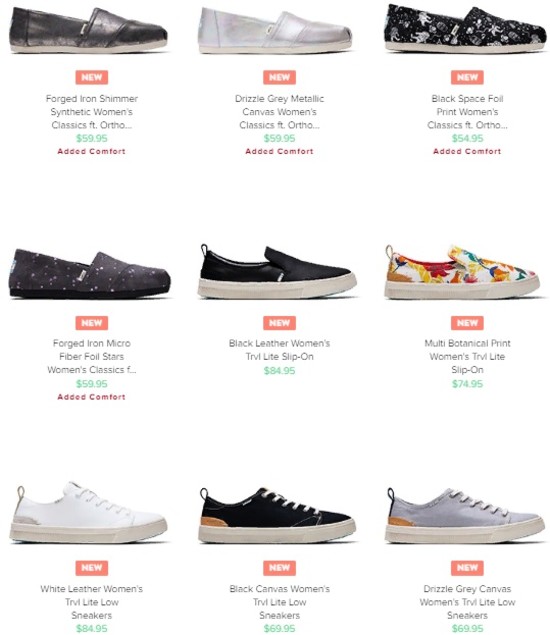Viewport: 550px width, 635px height.
Task: Open the Forged Iron Shimmer shoe image
Action: [88, 30]
